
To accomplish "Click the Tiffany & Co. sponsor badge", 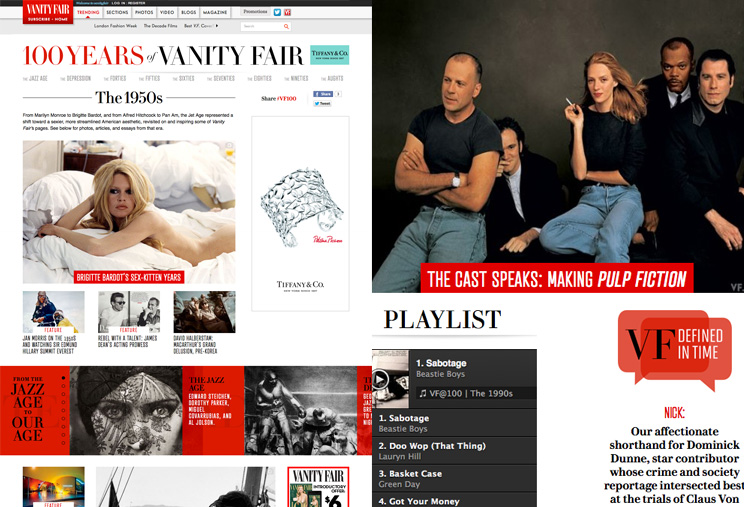I will pos(329,55).
